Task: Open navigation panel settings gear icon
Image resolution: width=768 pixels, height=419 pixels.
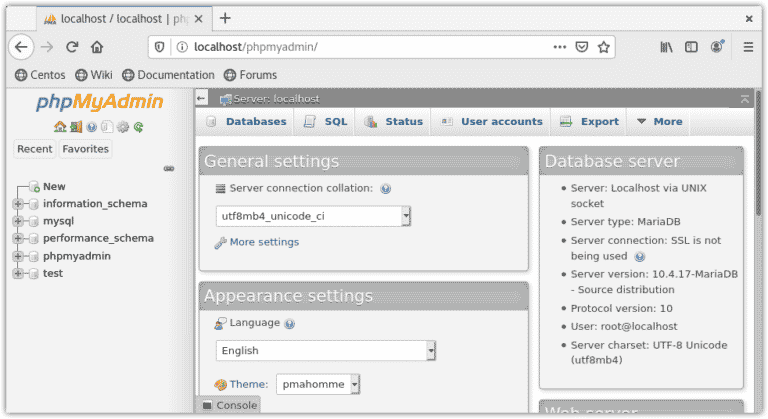Action: [123, 127]
